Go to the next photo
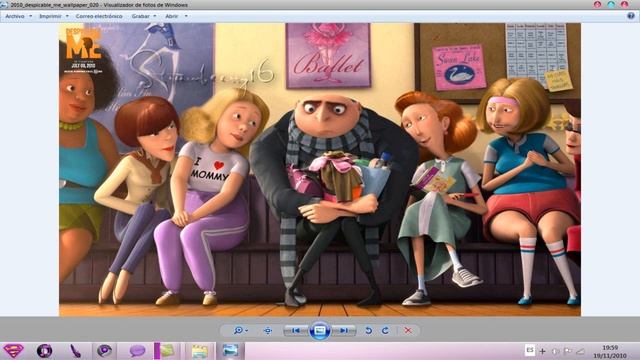 click(344, 331)
